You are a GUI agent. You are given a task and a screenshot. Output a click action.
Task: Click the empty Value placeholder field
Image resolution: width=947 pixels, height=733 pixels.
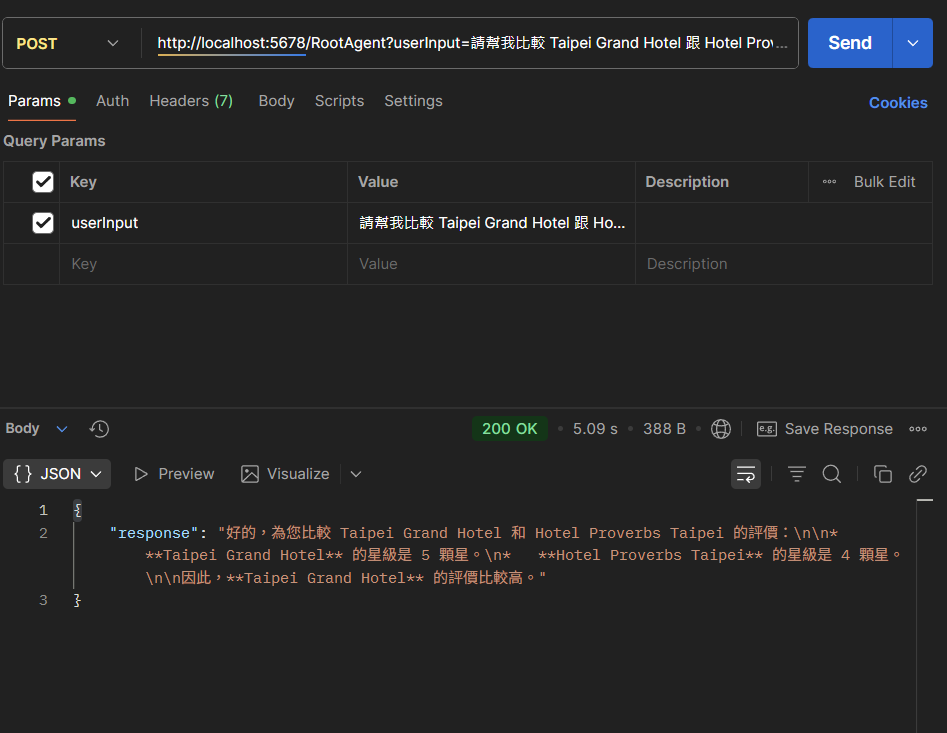491,264
